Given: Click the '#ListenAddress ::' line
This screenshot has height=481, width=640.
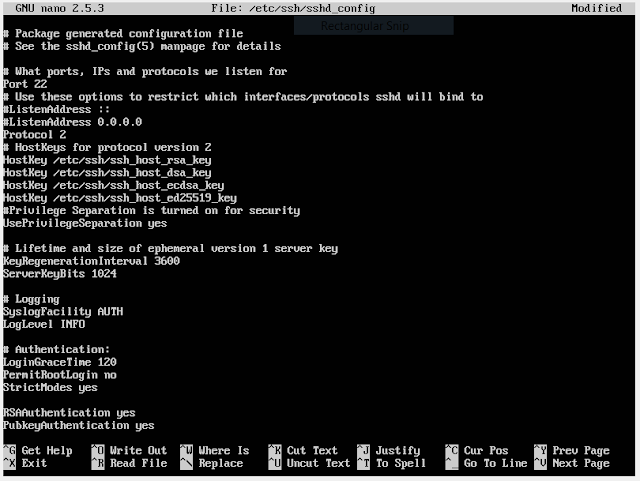Looking at the screenshot, I should coord(56,109).
